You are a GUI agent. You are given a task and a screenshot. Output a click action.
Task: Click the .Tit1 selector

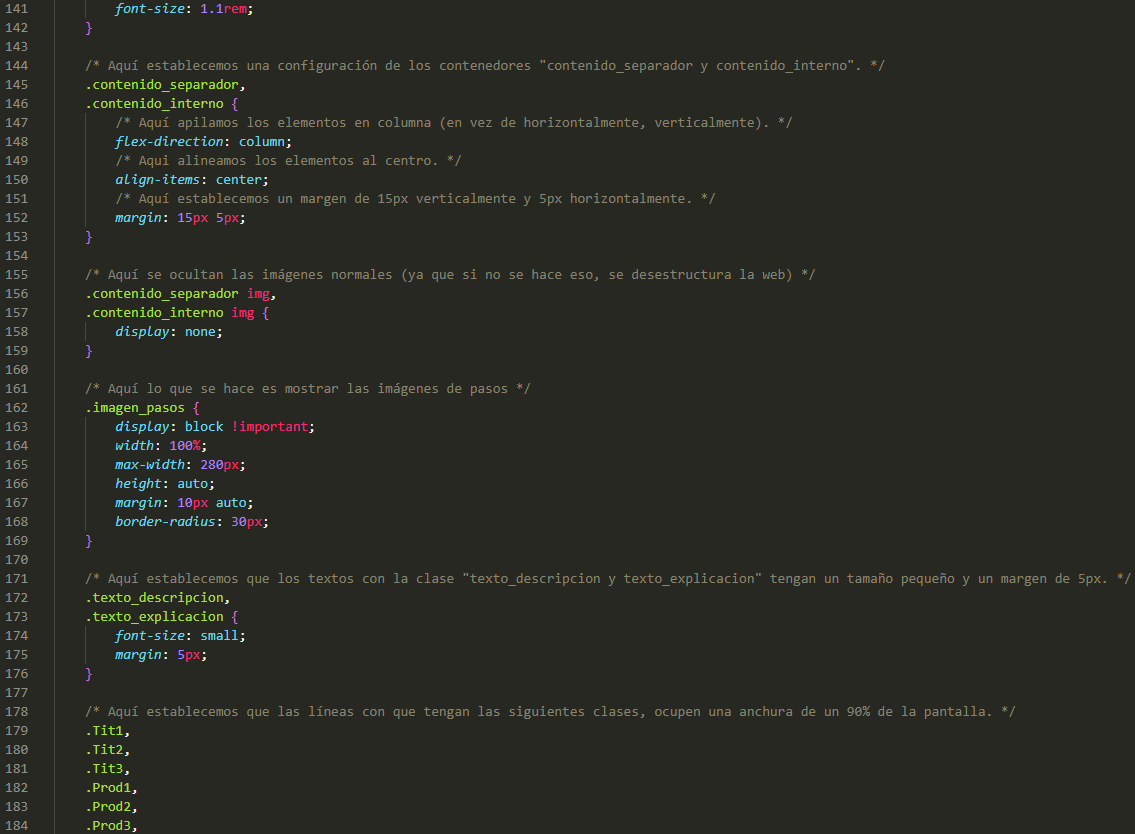point(104,730)
